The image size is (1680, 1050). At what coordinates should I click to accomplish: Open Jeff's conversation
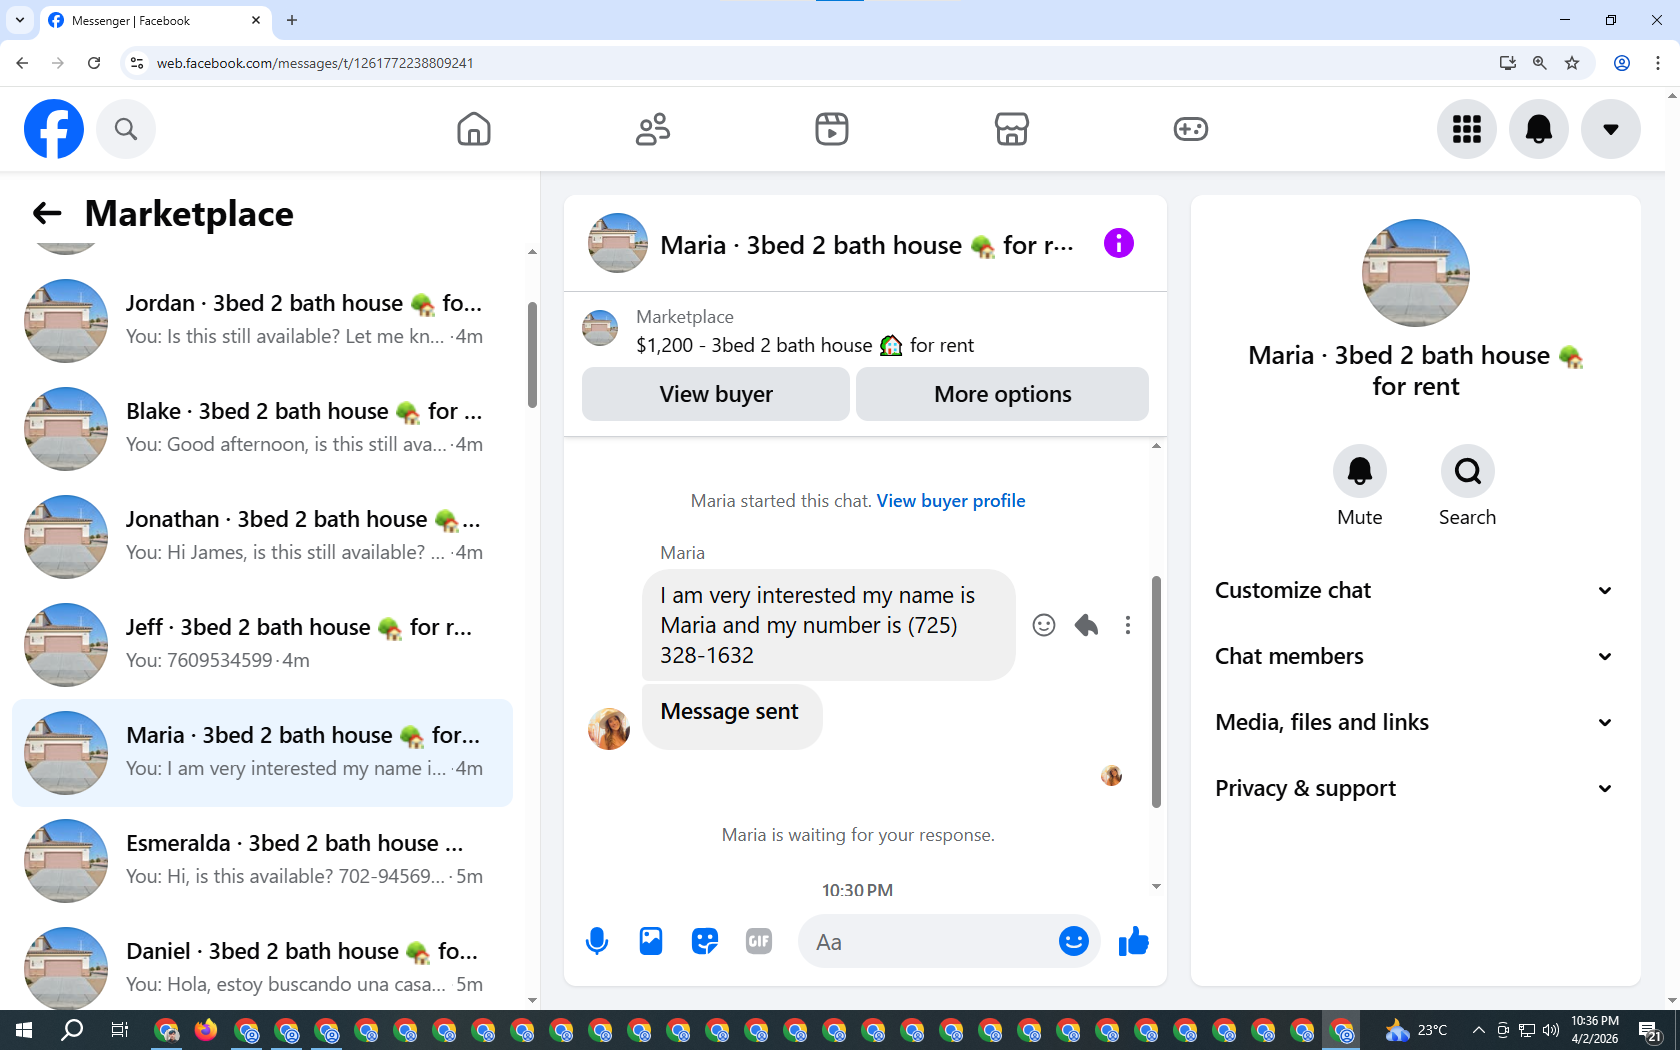pyautogui.click(x=262, y=645)
